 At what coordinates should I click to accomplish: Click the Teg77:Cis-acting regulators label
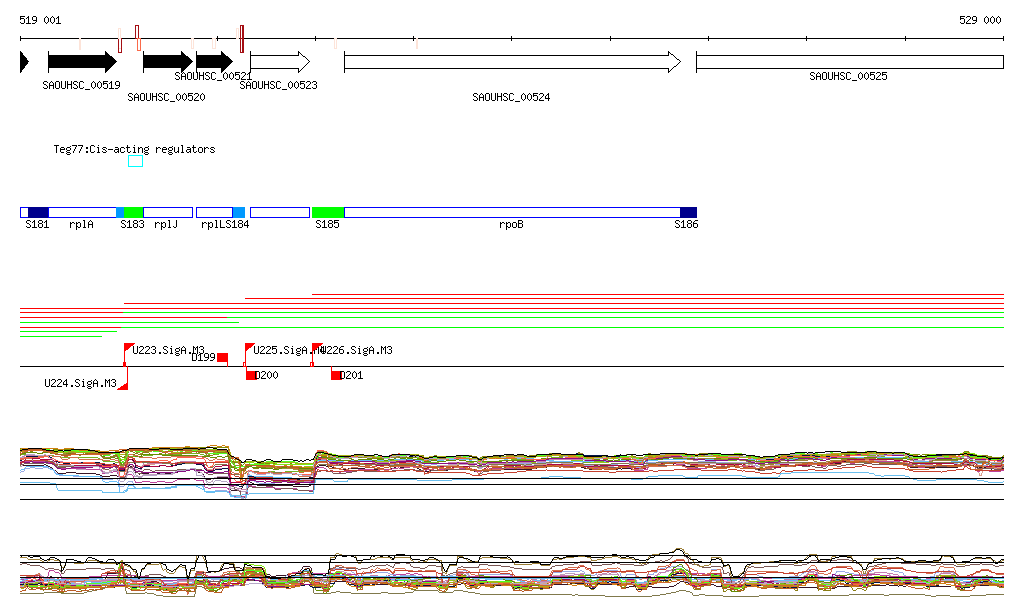pyautogui.click(x=134, y=149)
